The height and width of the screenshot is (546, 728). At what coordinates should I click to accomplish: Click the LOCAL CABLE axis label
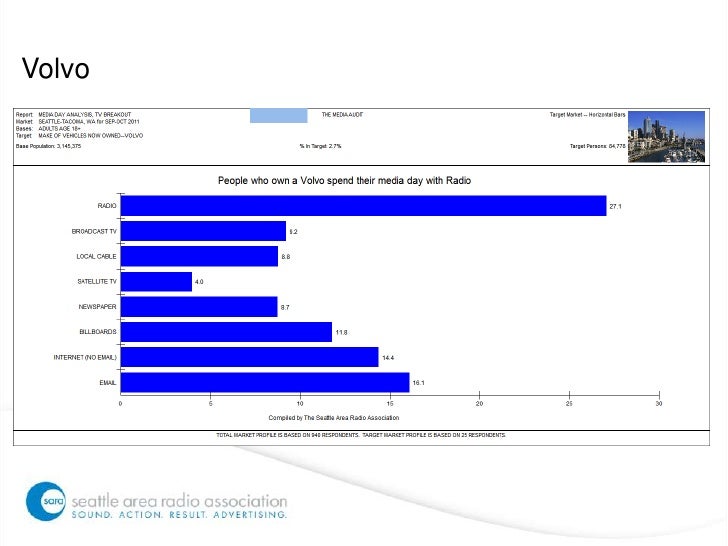point(97,256)
